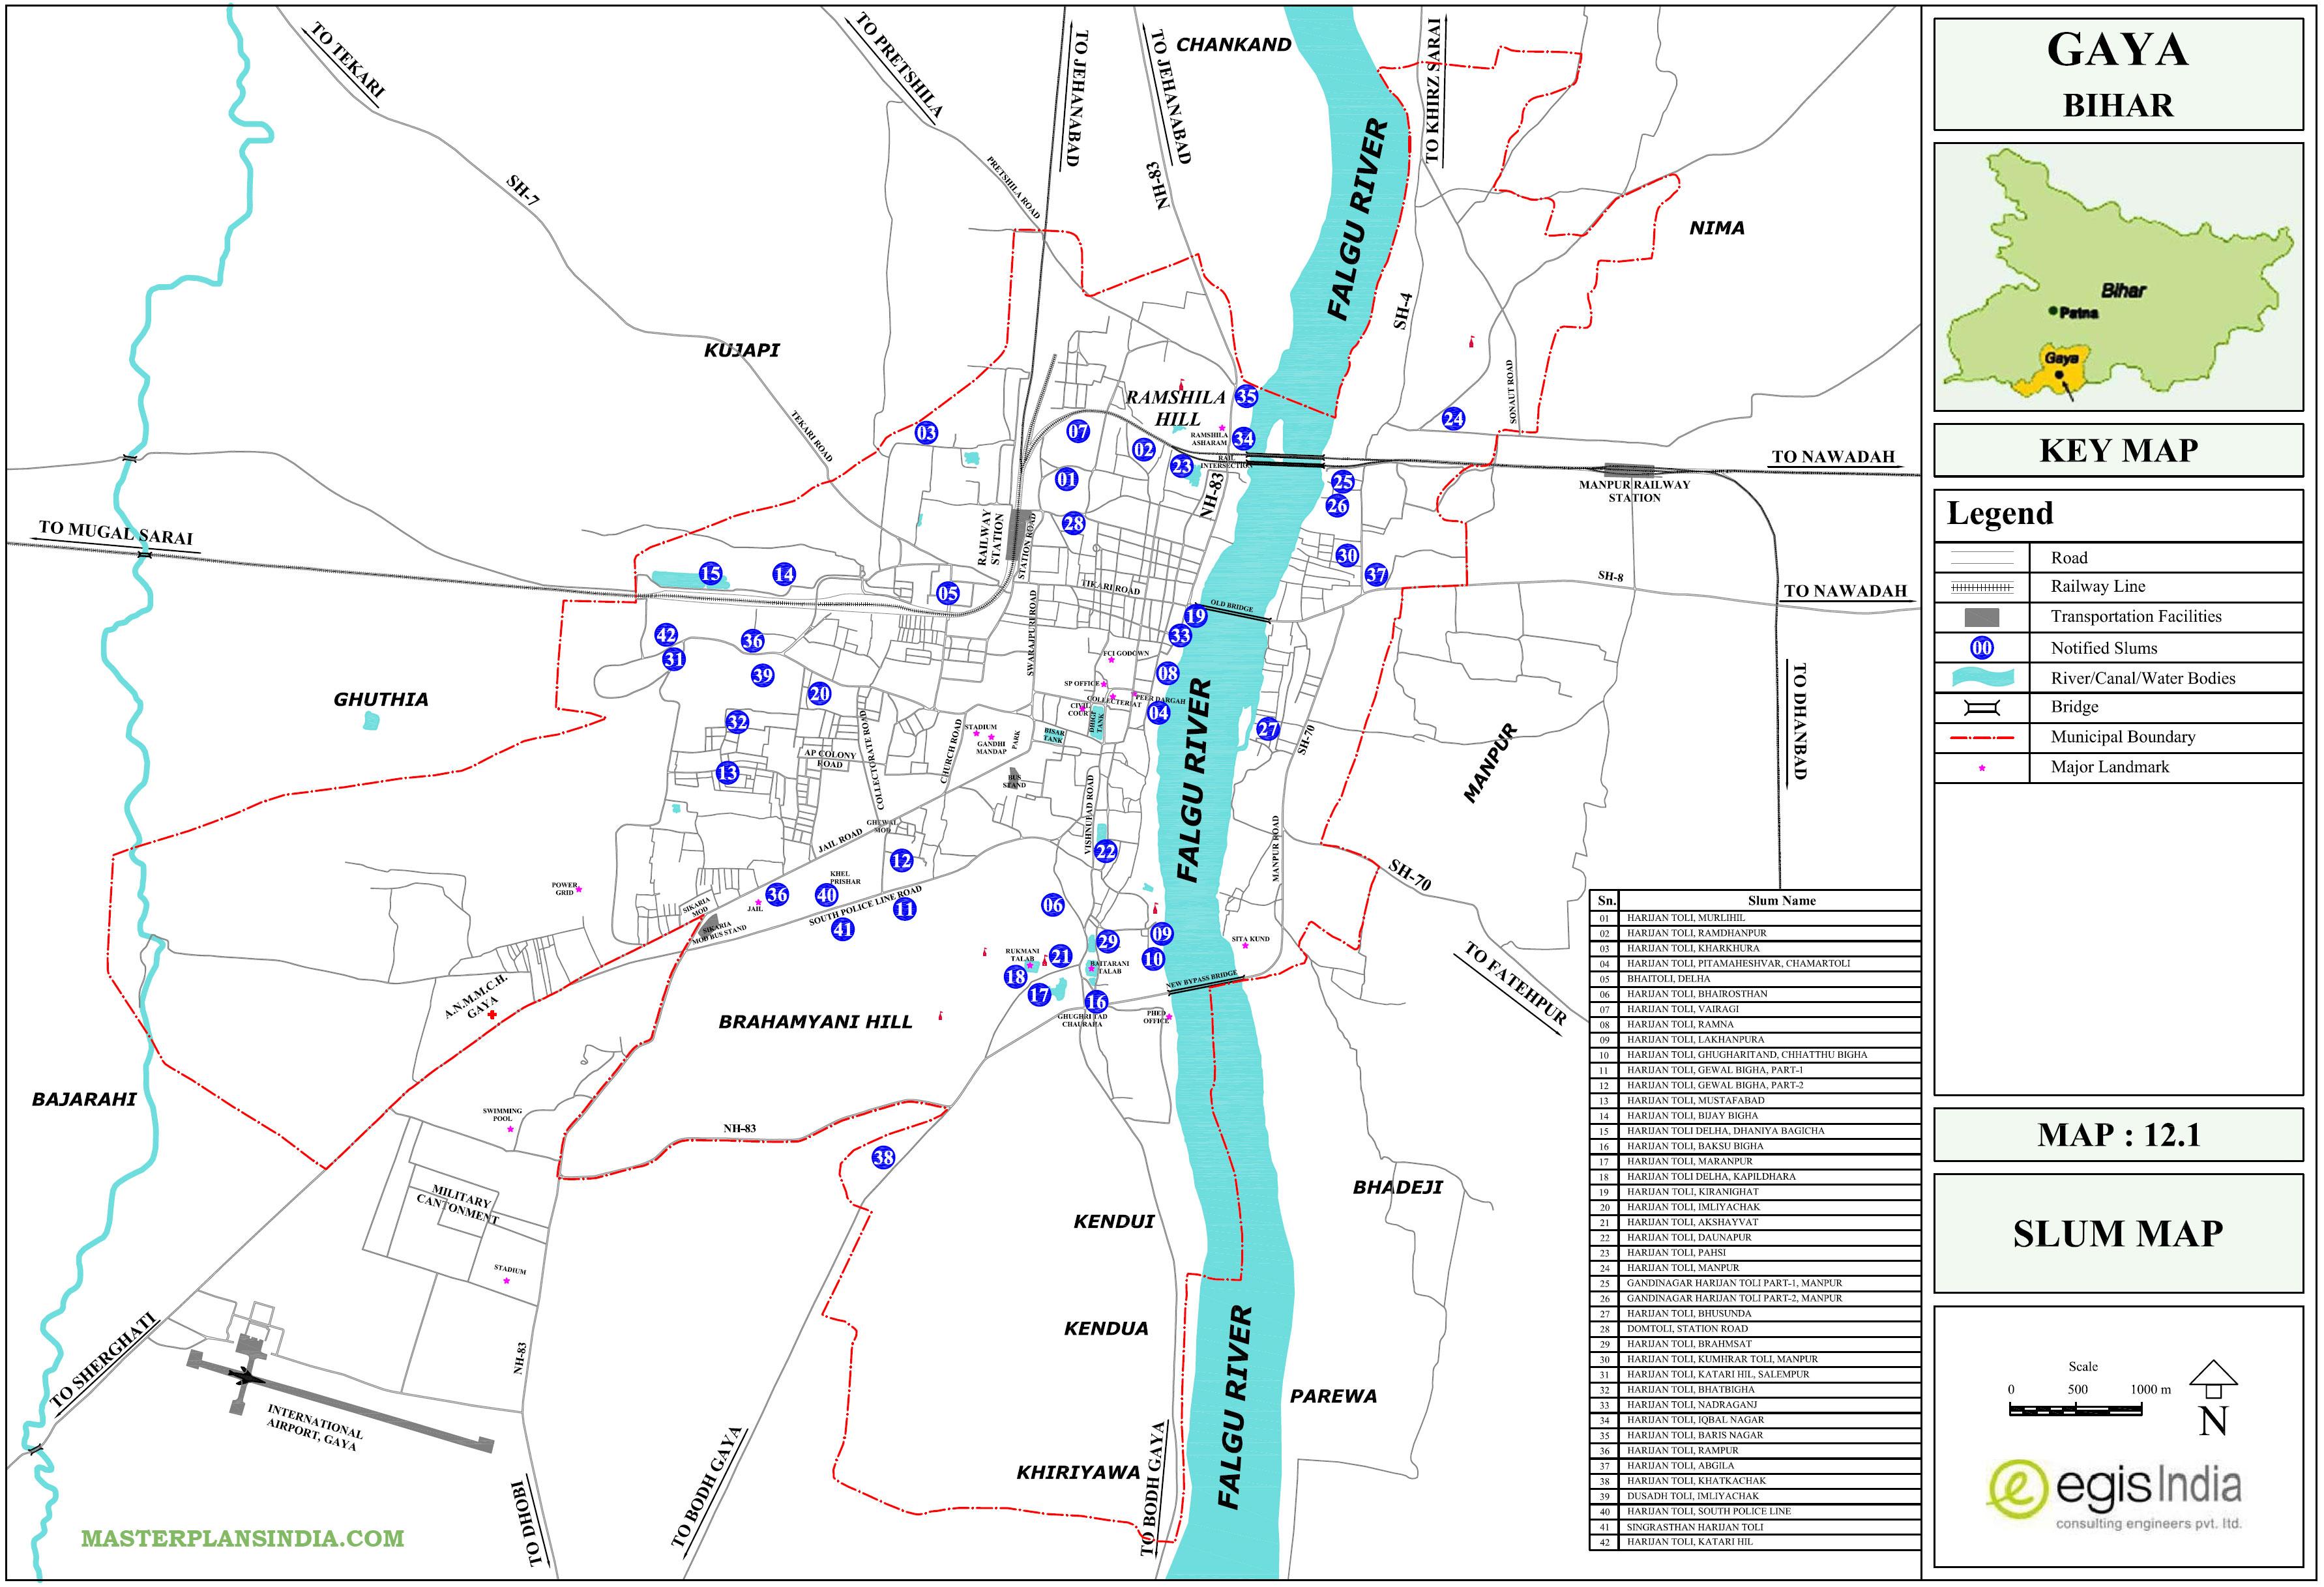Screen dimensions: 2324x1587
Task: Select slum marker 42
Action: (x=666, y=635)
